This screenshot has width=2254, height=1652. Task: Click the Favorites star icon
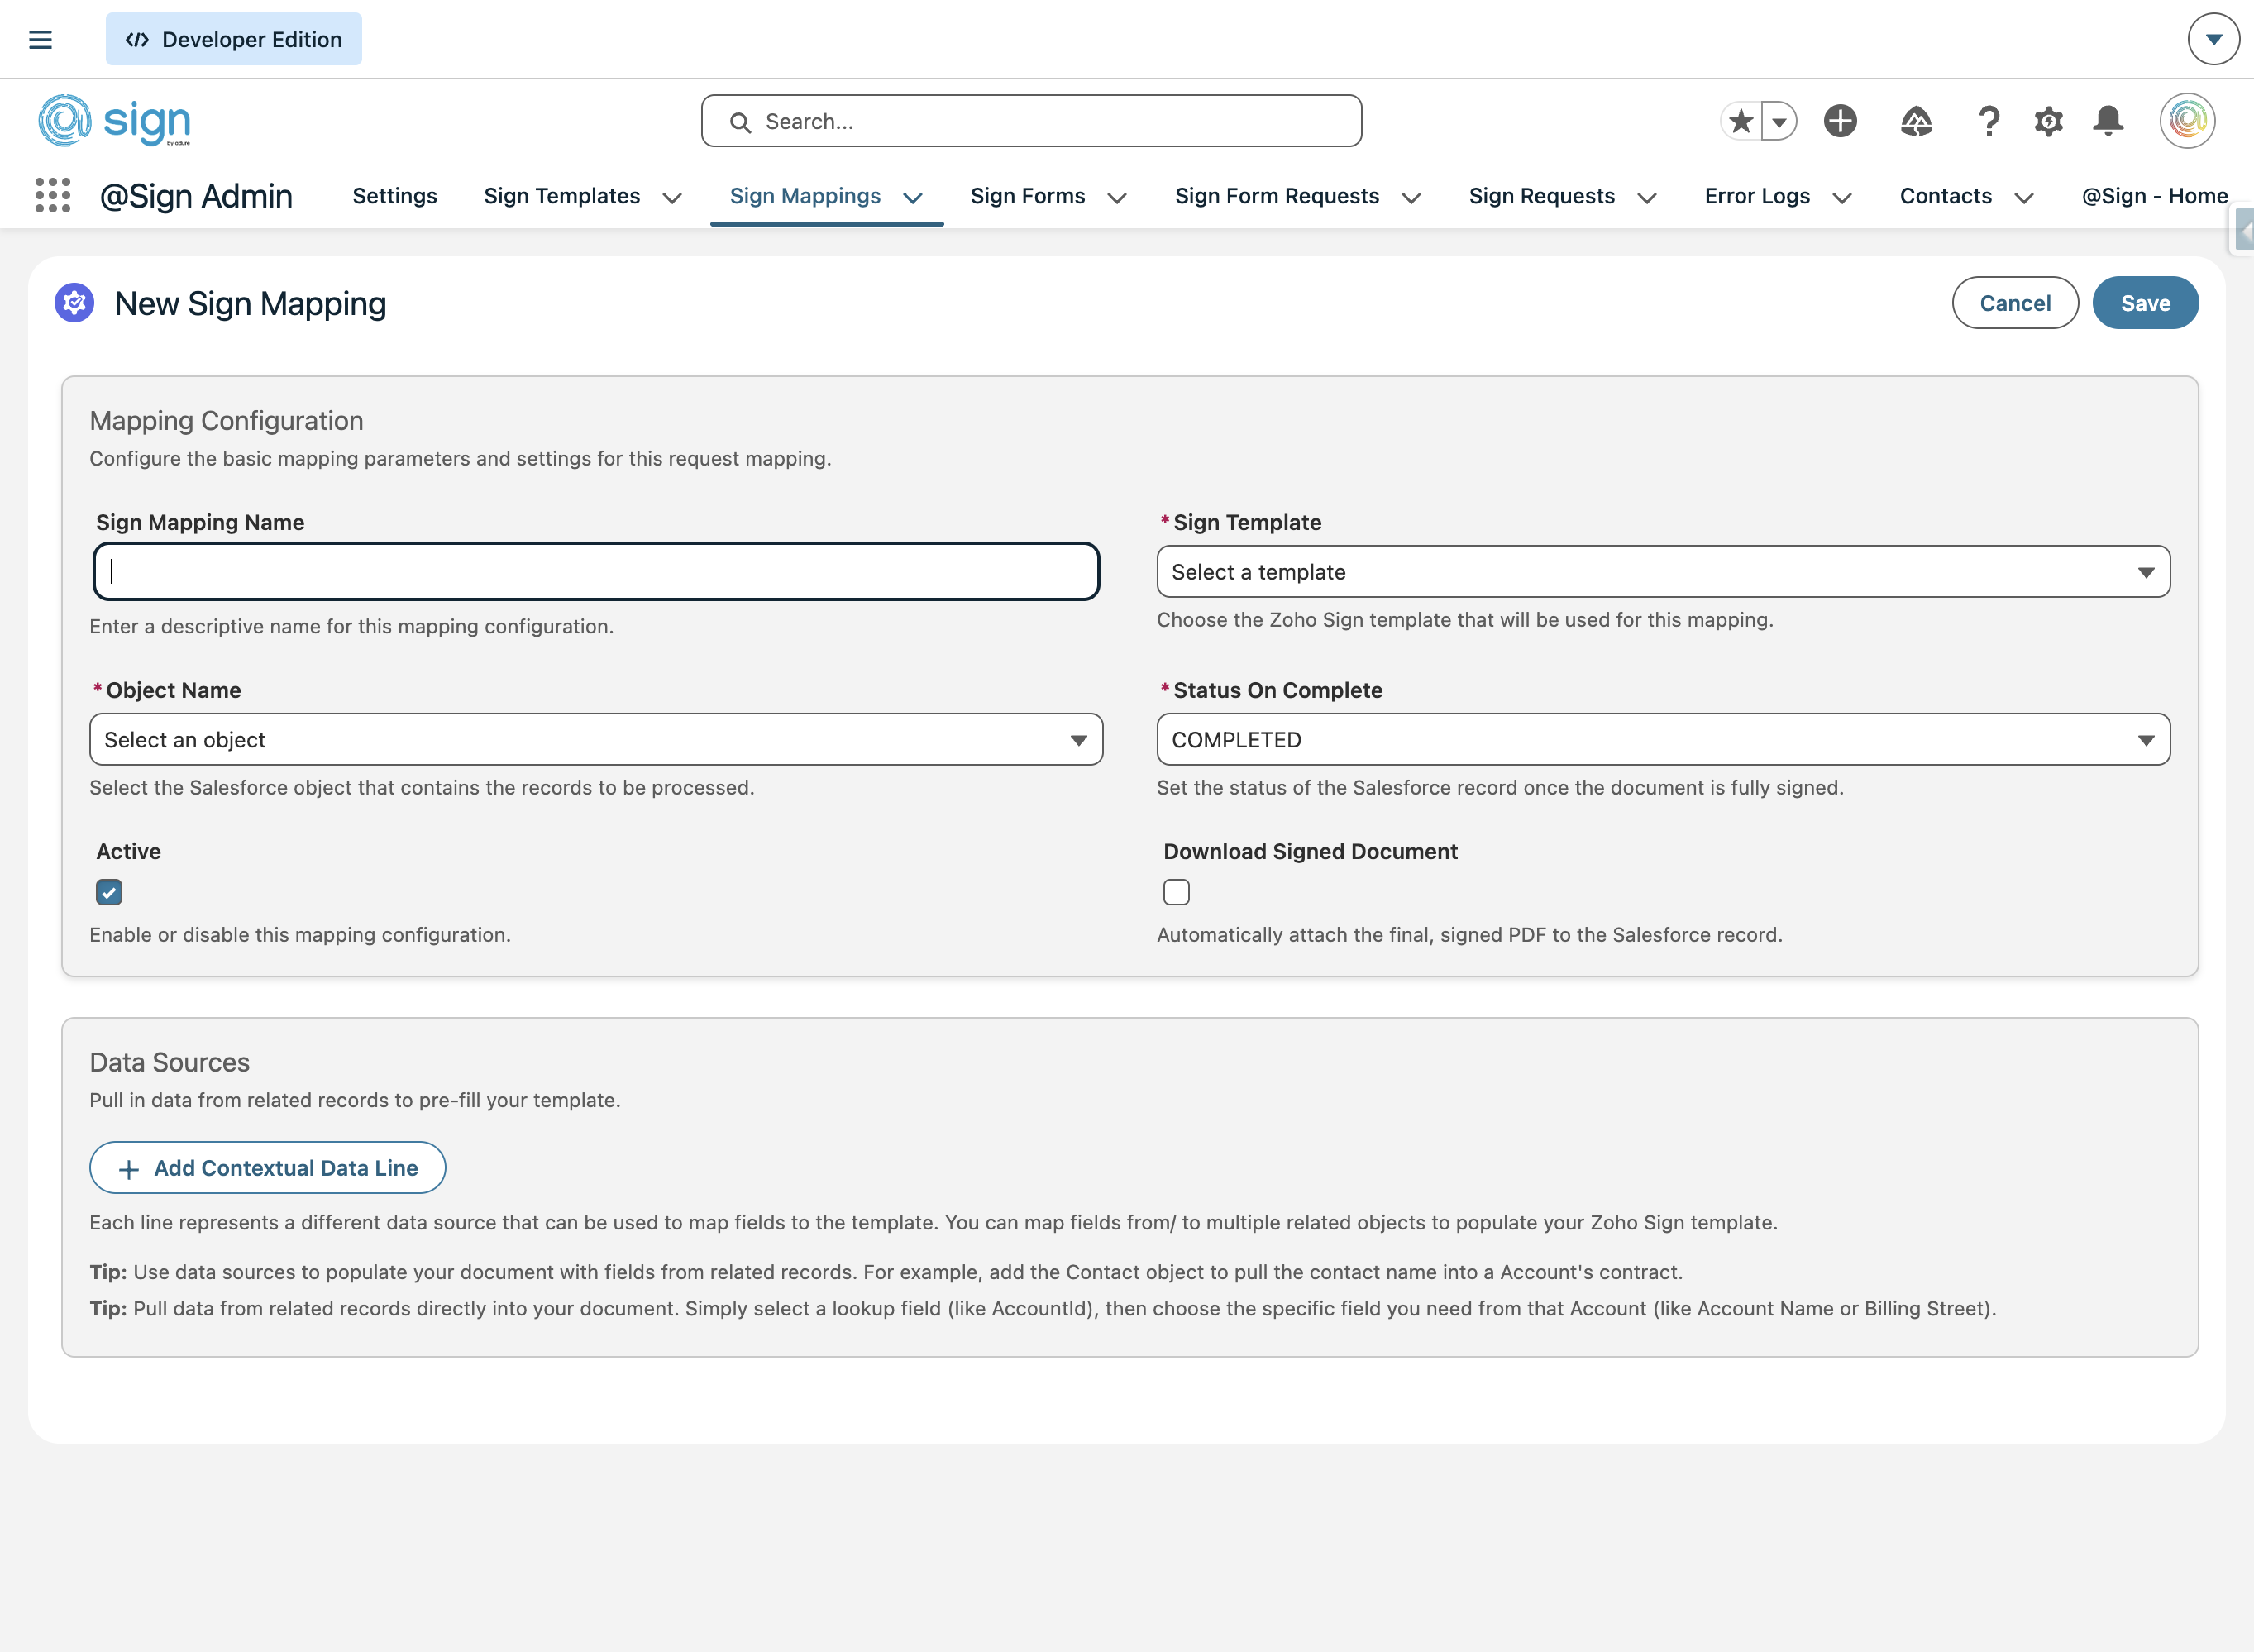click(1741, 121)
